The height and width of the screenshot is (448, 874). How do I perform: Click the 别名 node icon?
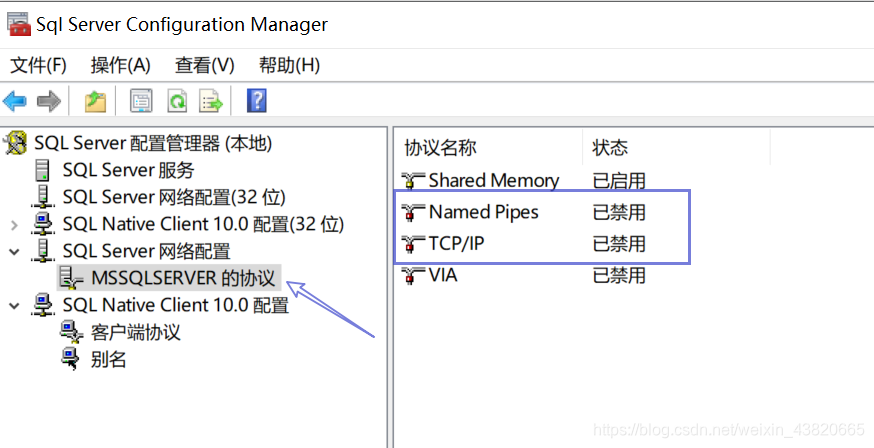pos(70,359)
